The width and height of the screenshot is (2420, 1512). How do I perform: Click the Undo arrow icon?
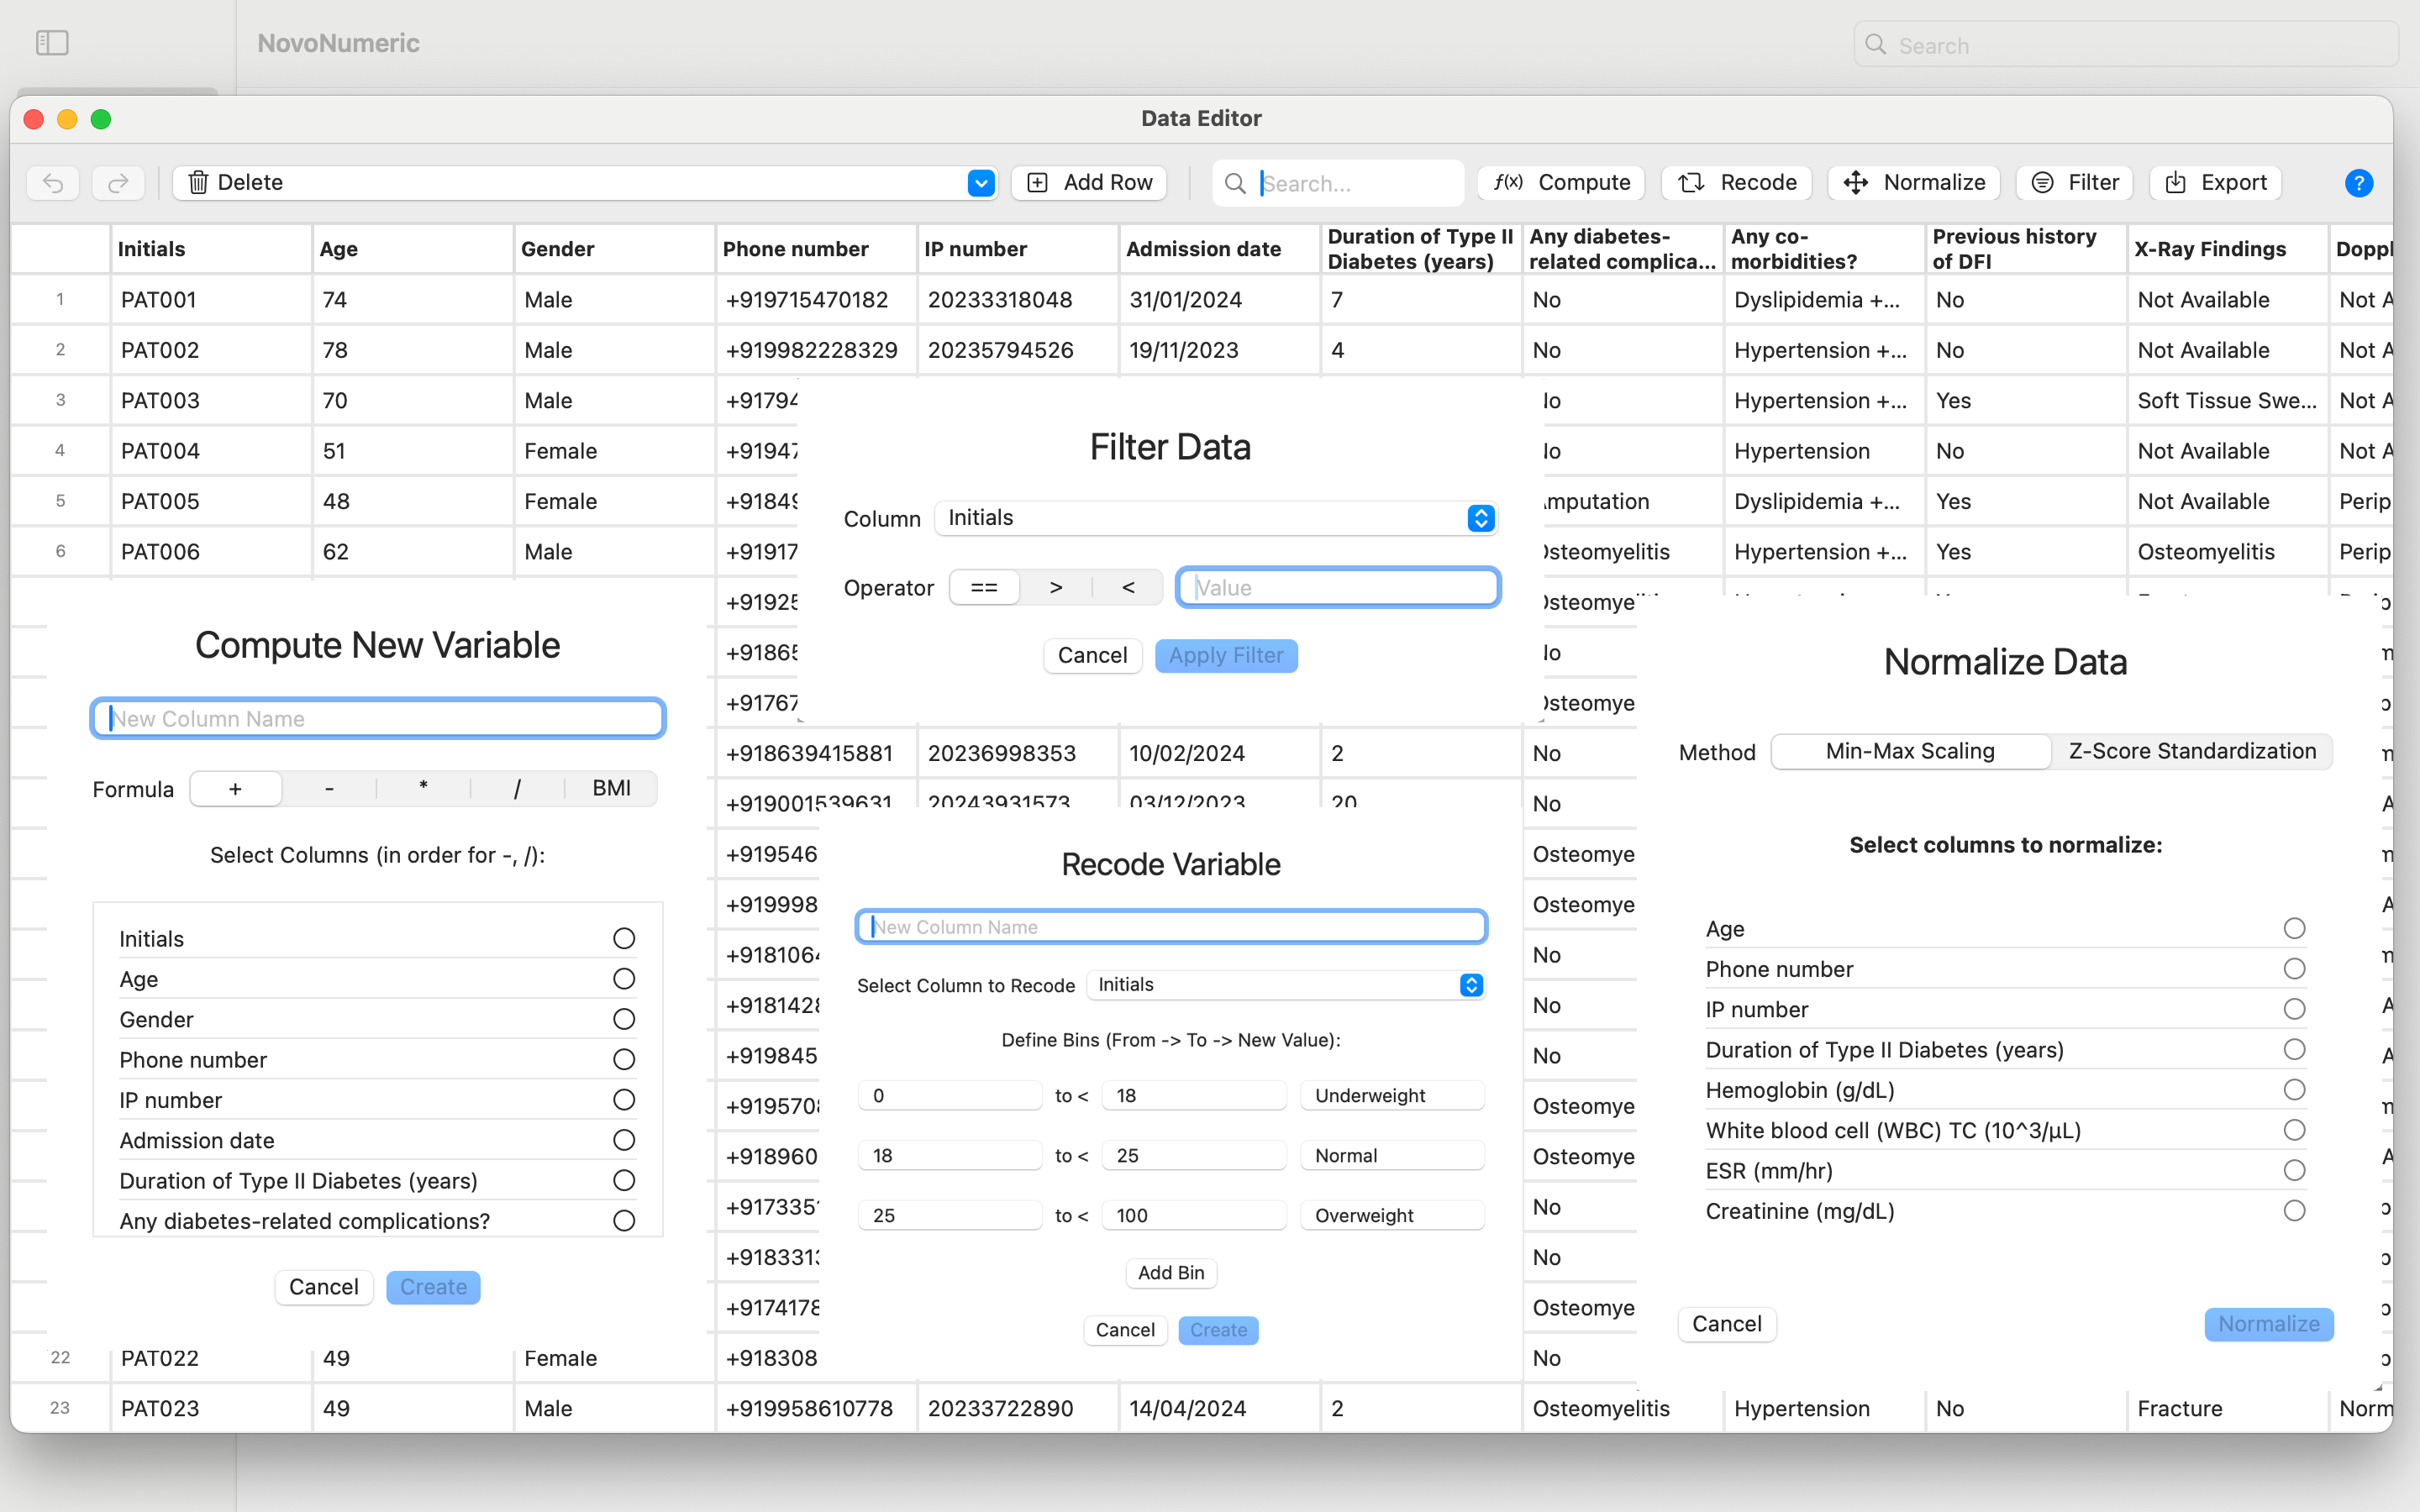pyautogui.click(x=52, y=182)
